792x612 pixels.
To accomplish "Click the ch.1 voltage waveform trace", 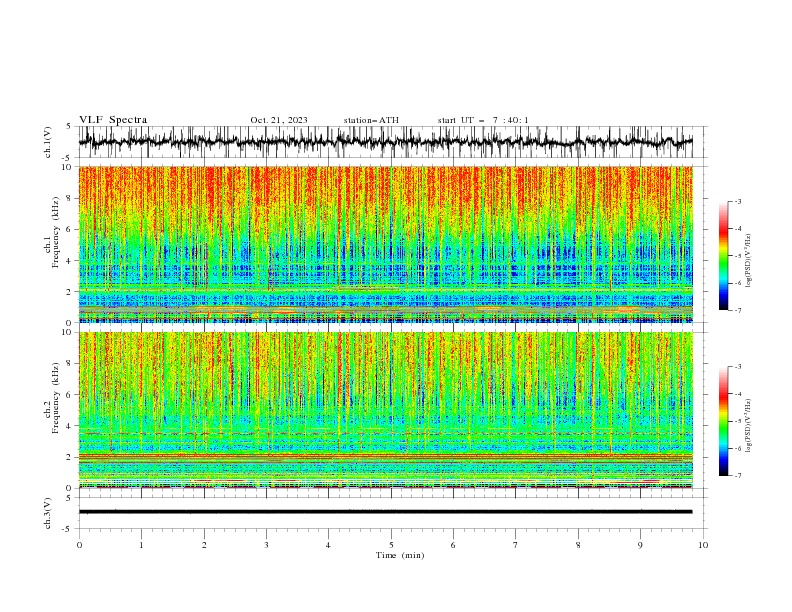I will click(385, 142).
